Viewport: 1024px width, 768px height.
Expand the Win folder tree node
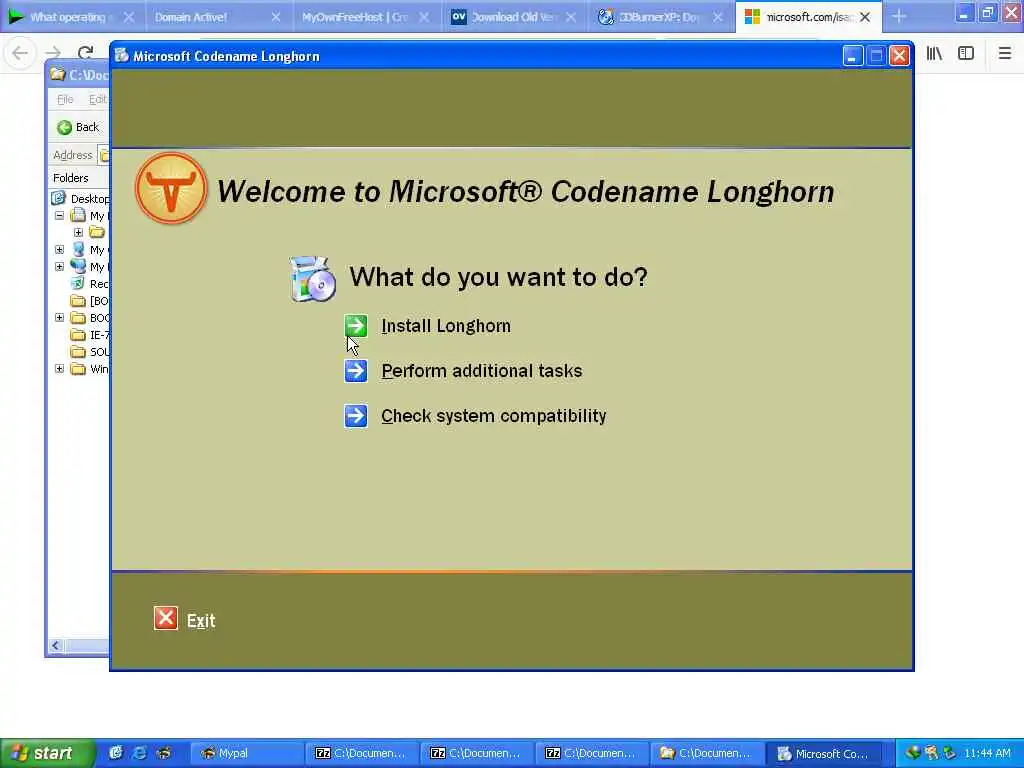click(59, 368)
